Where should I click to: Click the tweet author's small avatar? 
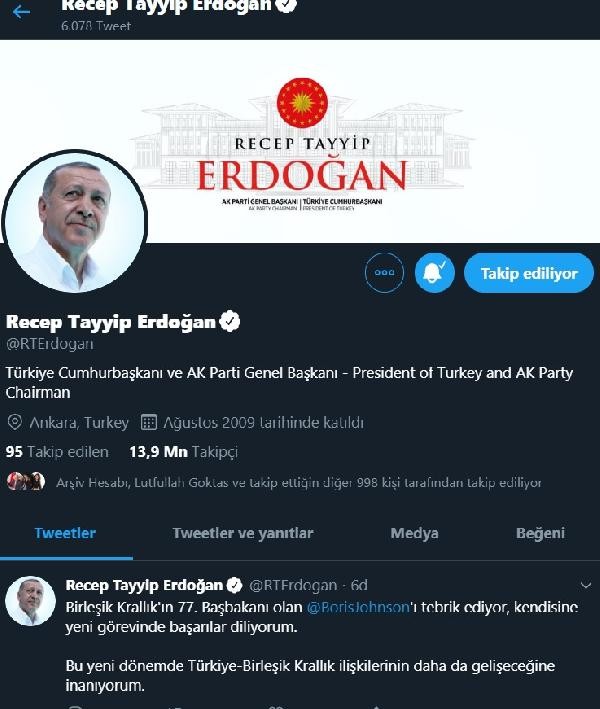click(30, 601)
